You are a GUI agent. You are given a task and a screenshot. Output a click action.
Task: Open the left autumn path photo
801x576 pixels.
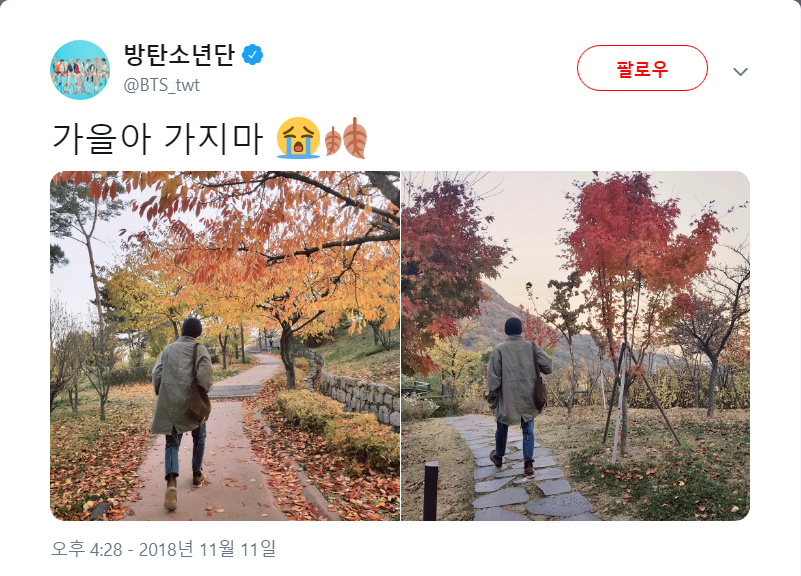pos(225,346)
